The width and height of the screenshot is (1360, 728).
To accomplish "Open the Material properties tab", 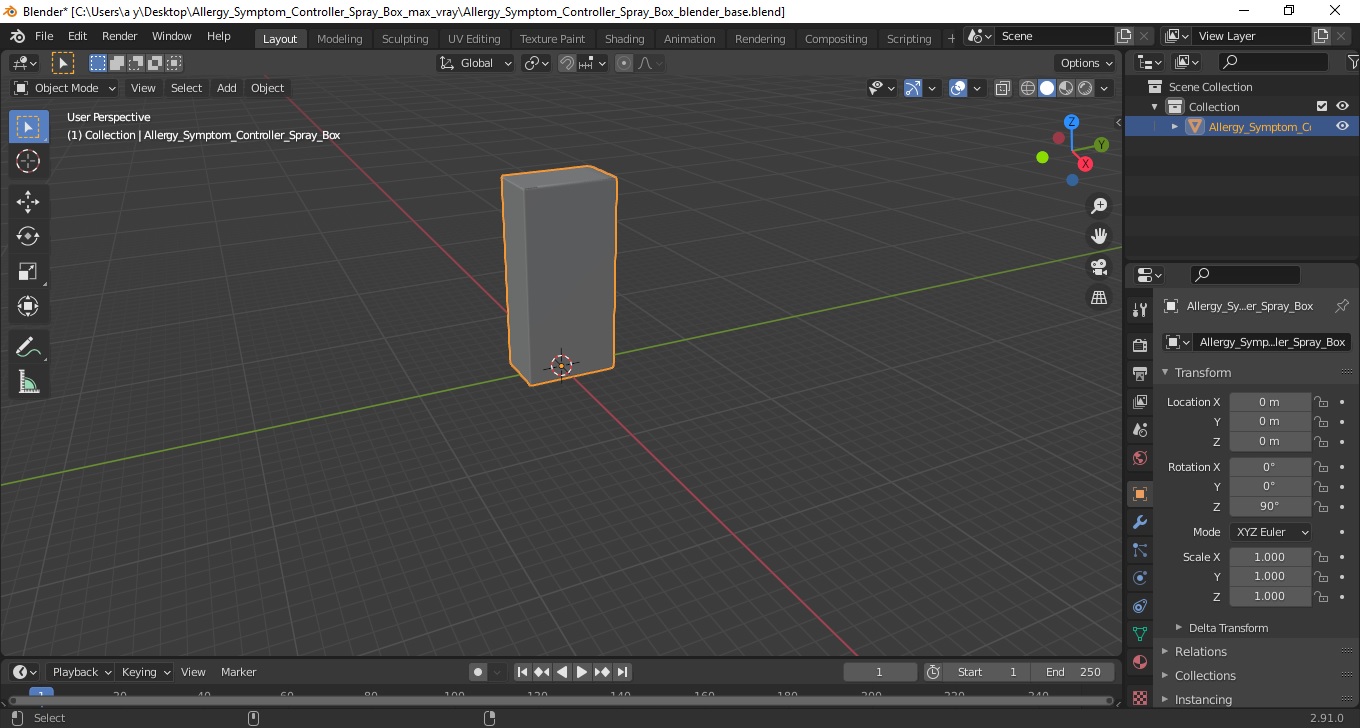I will pos(1139,662).
